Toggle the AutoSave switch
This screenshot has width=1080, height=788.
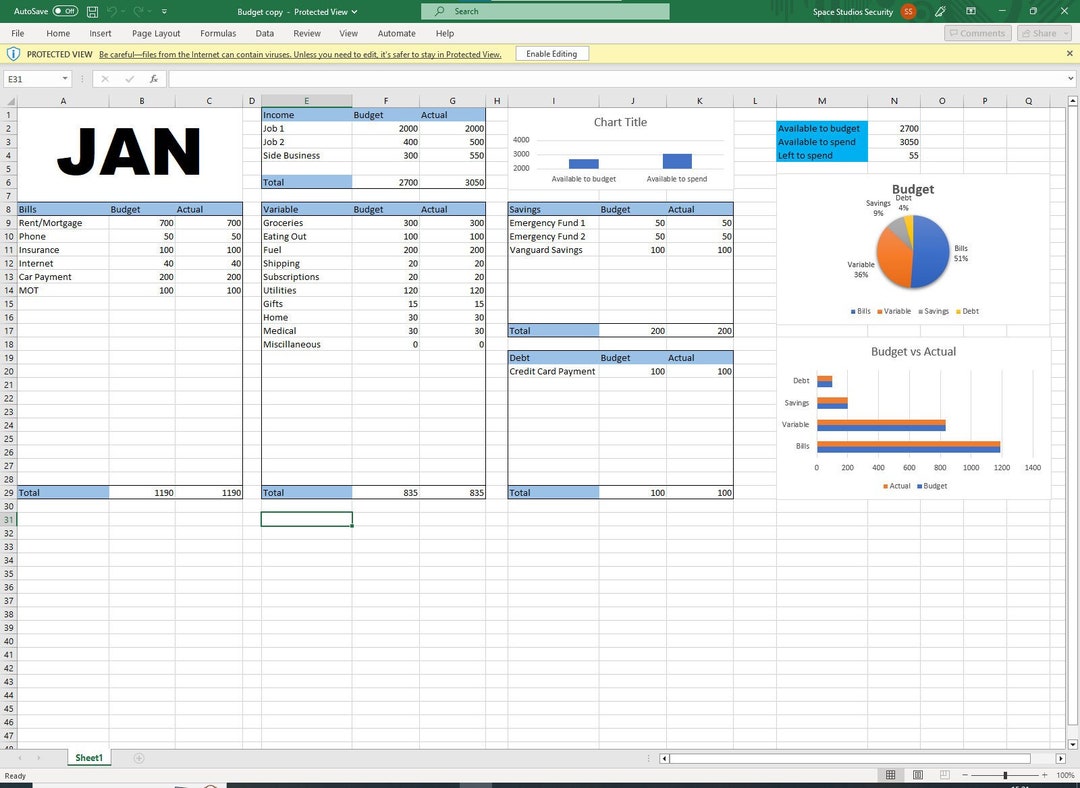tap(65, 12)
